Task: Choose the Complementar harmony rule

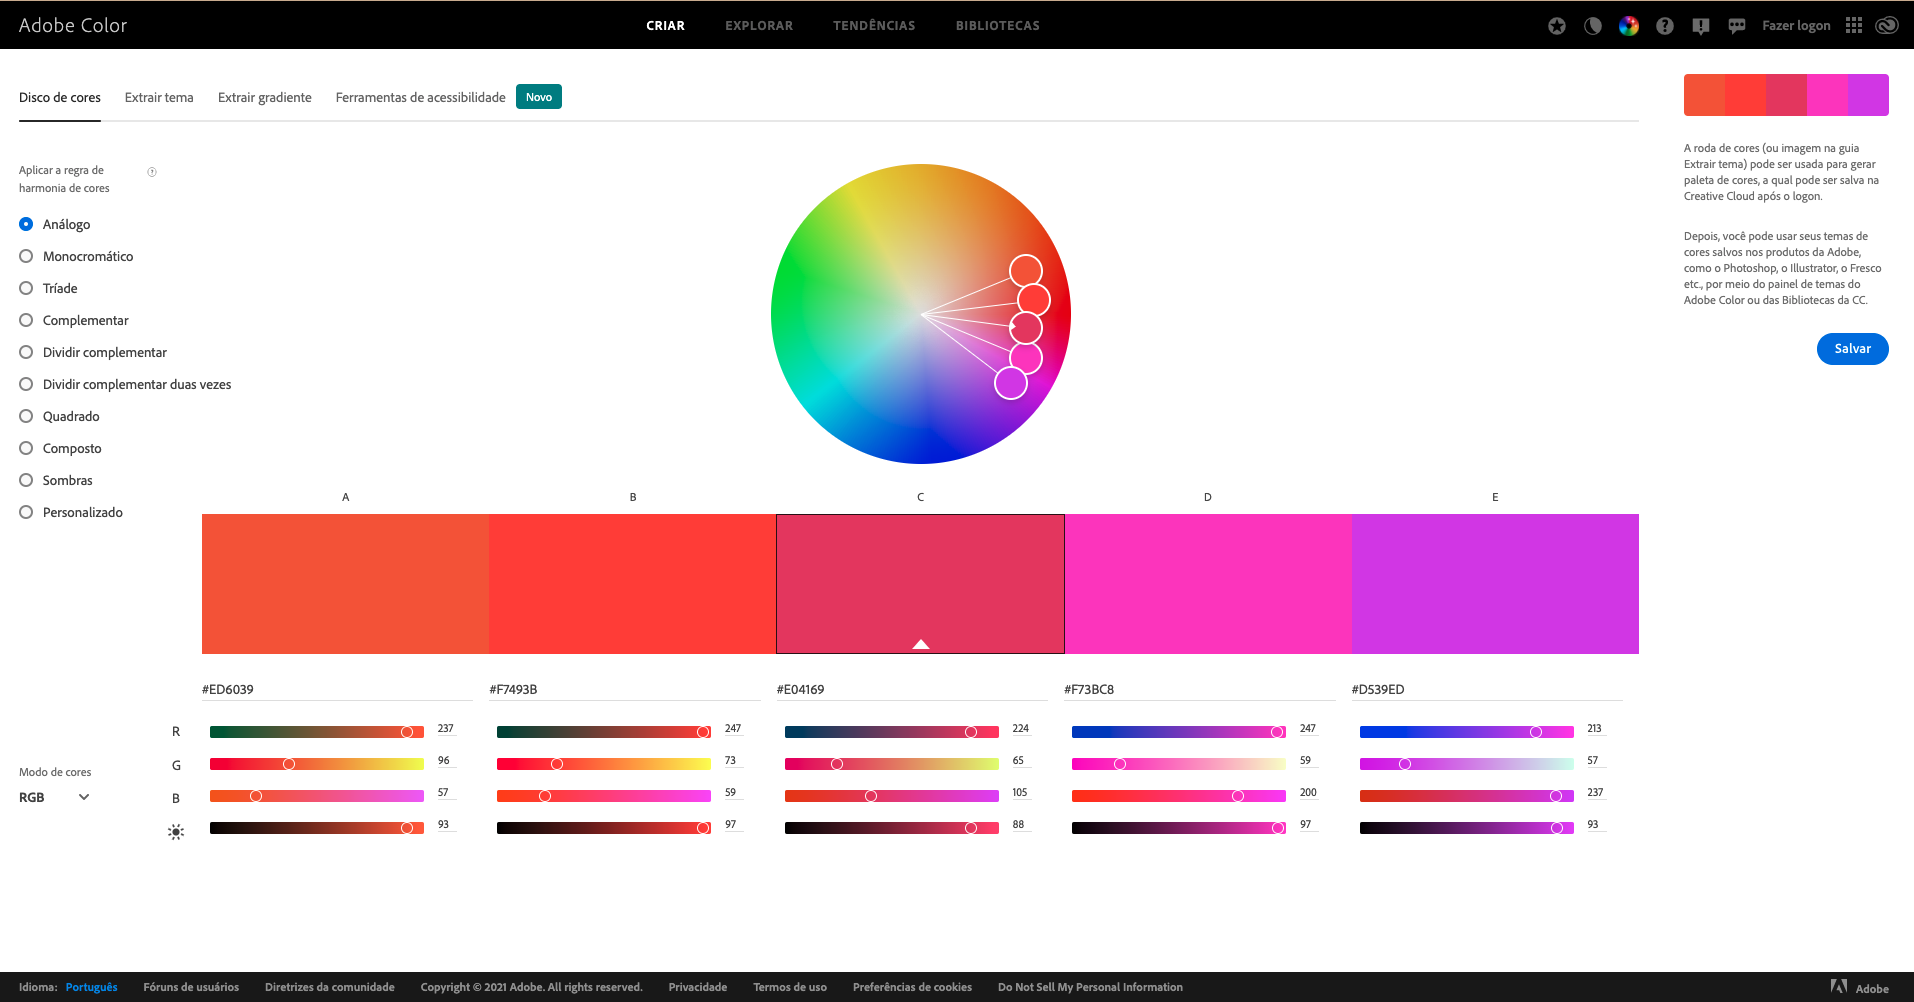Action: click(25, 320)
